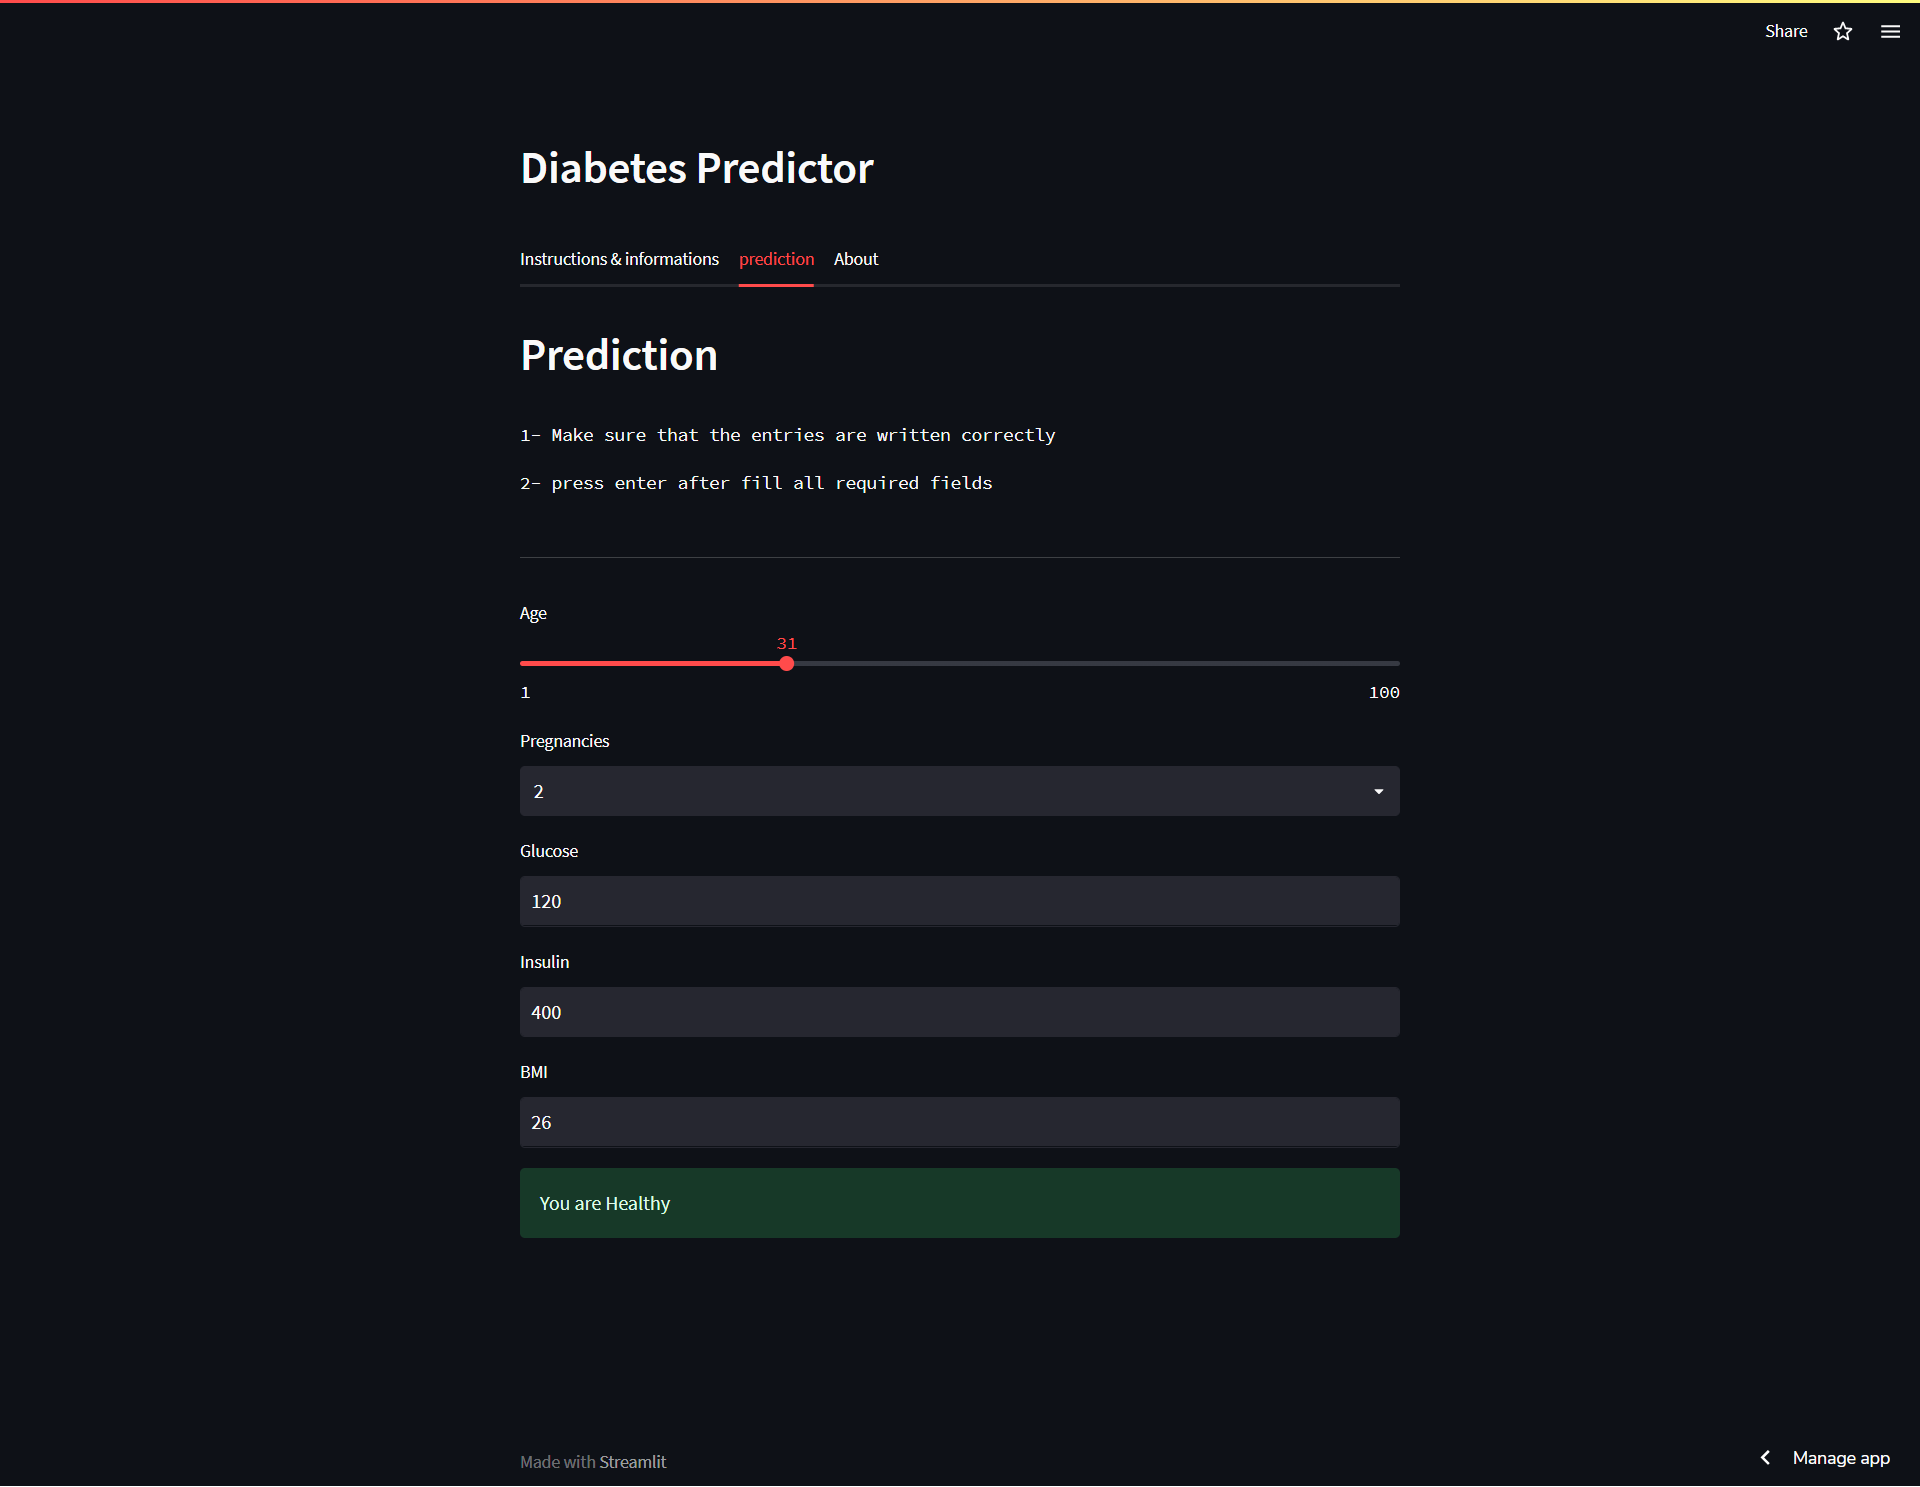Open the hamburger main menu

1890,32
